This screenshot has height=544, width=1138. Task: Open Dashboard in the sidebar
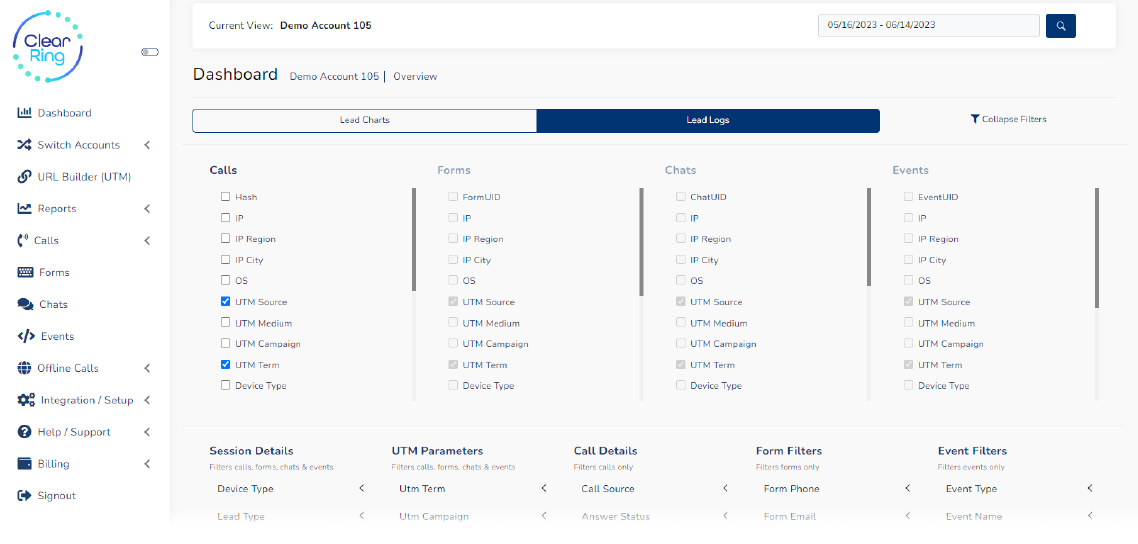(x=65, y=113)
